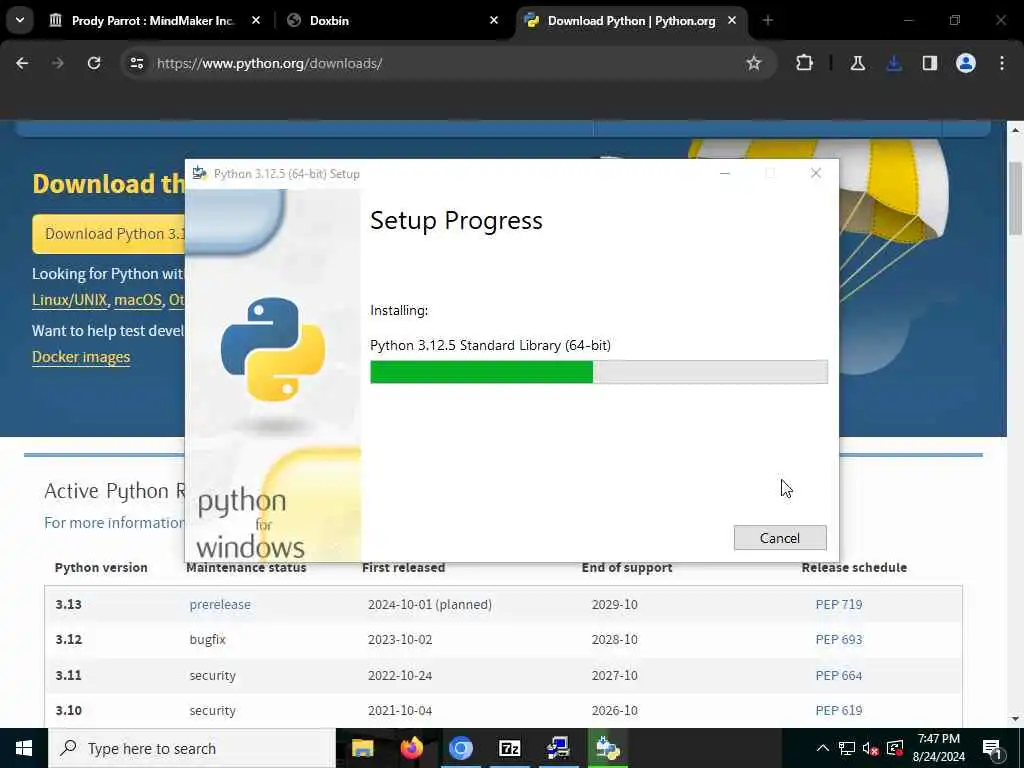The width and height of the screenshot is (1024, 768).
Task: Open the Chrome profile avatar
Action: coord(966,63)
